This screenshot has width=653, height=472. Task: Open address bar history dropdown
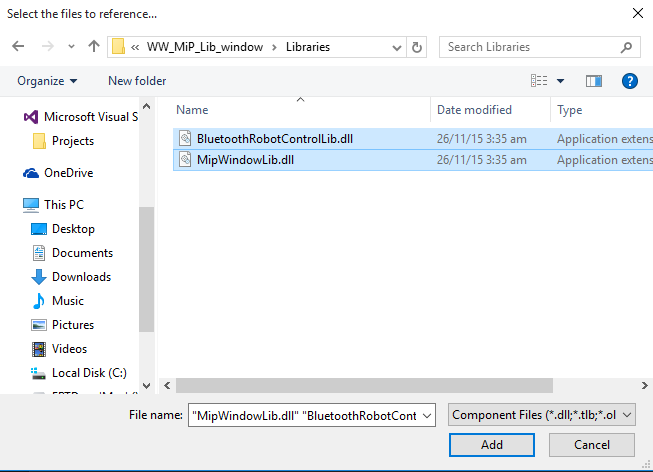coord(397,47)
